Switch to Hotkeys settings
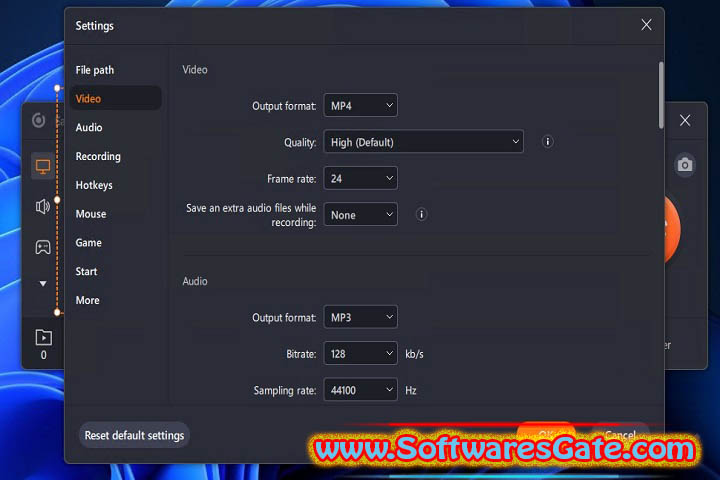720x480 pixels. (94, 185)
